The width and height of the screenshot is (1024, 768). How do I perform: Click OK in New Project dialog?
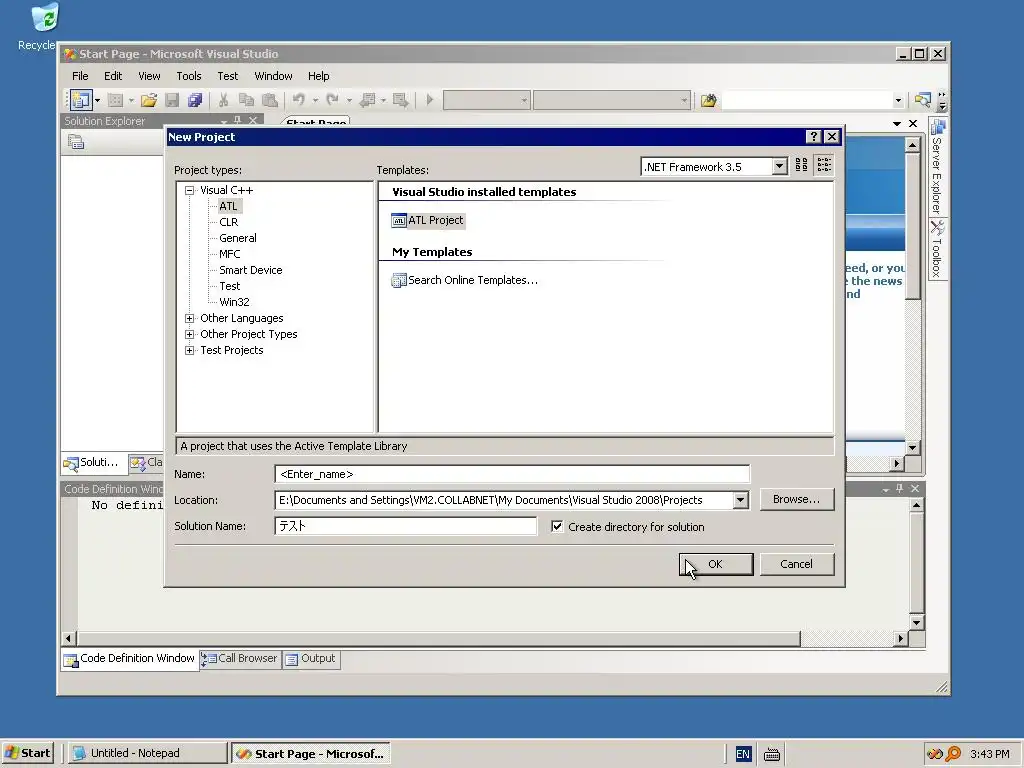click(716, 564)
